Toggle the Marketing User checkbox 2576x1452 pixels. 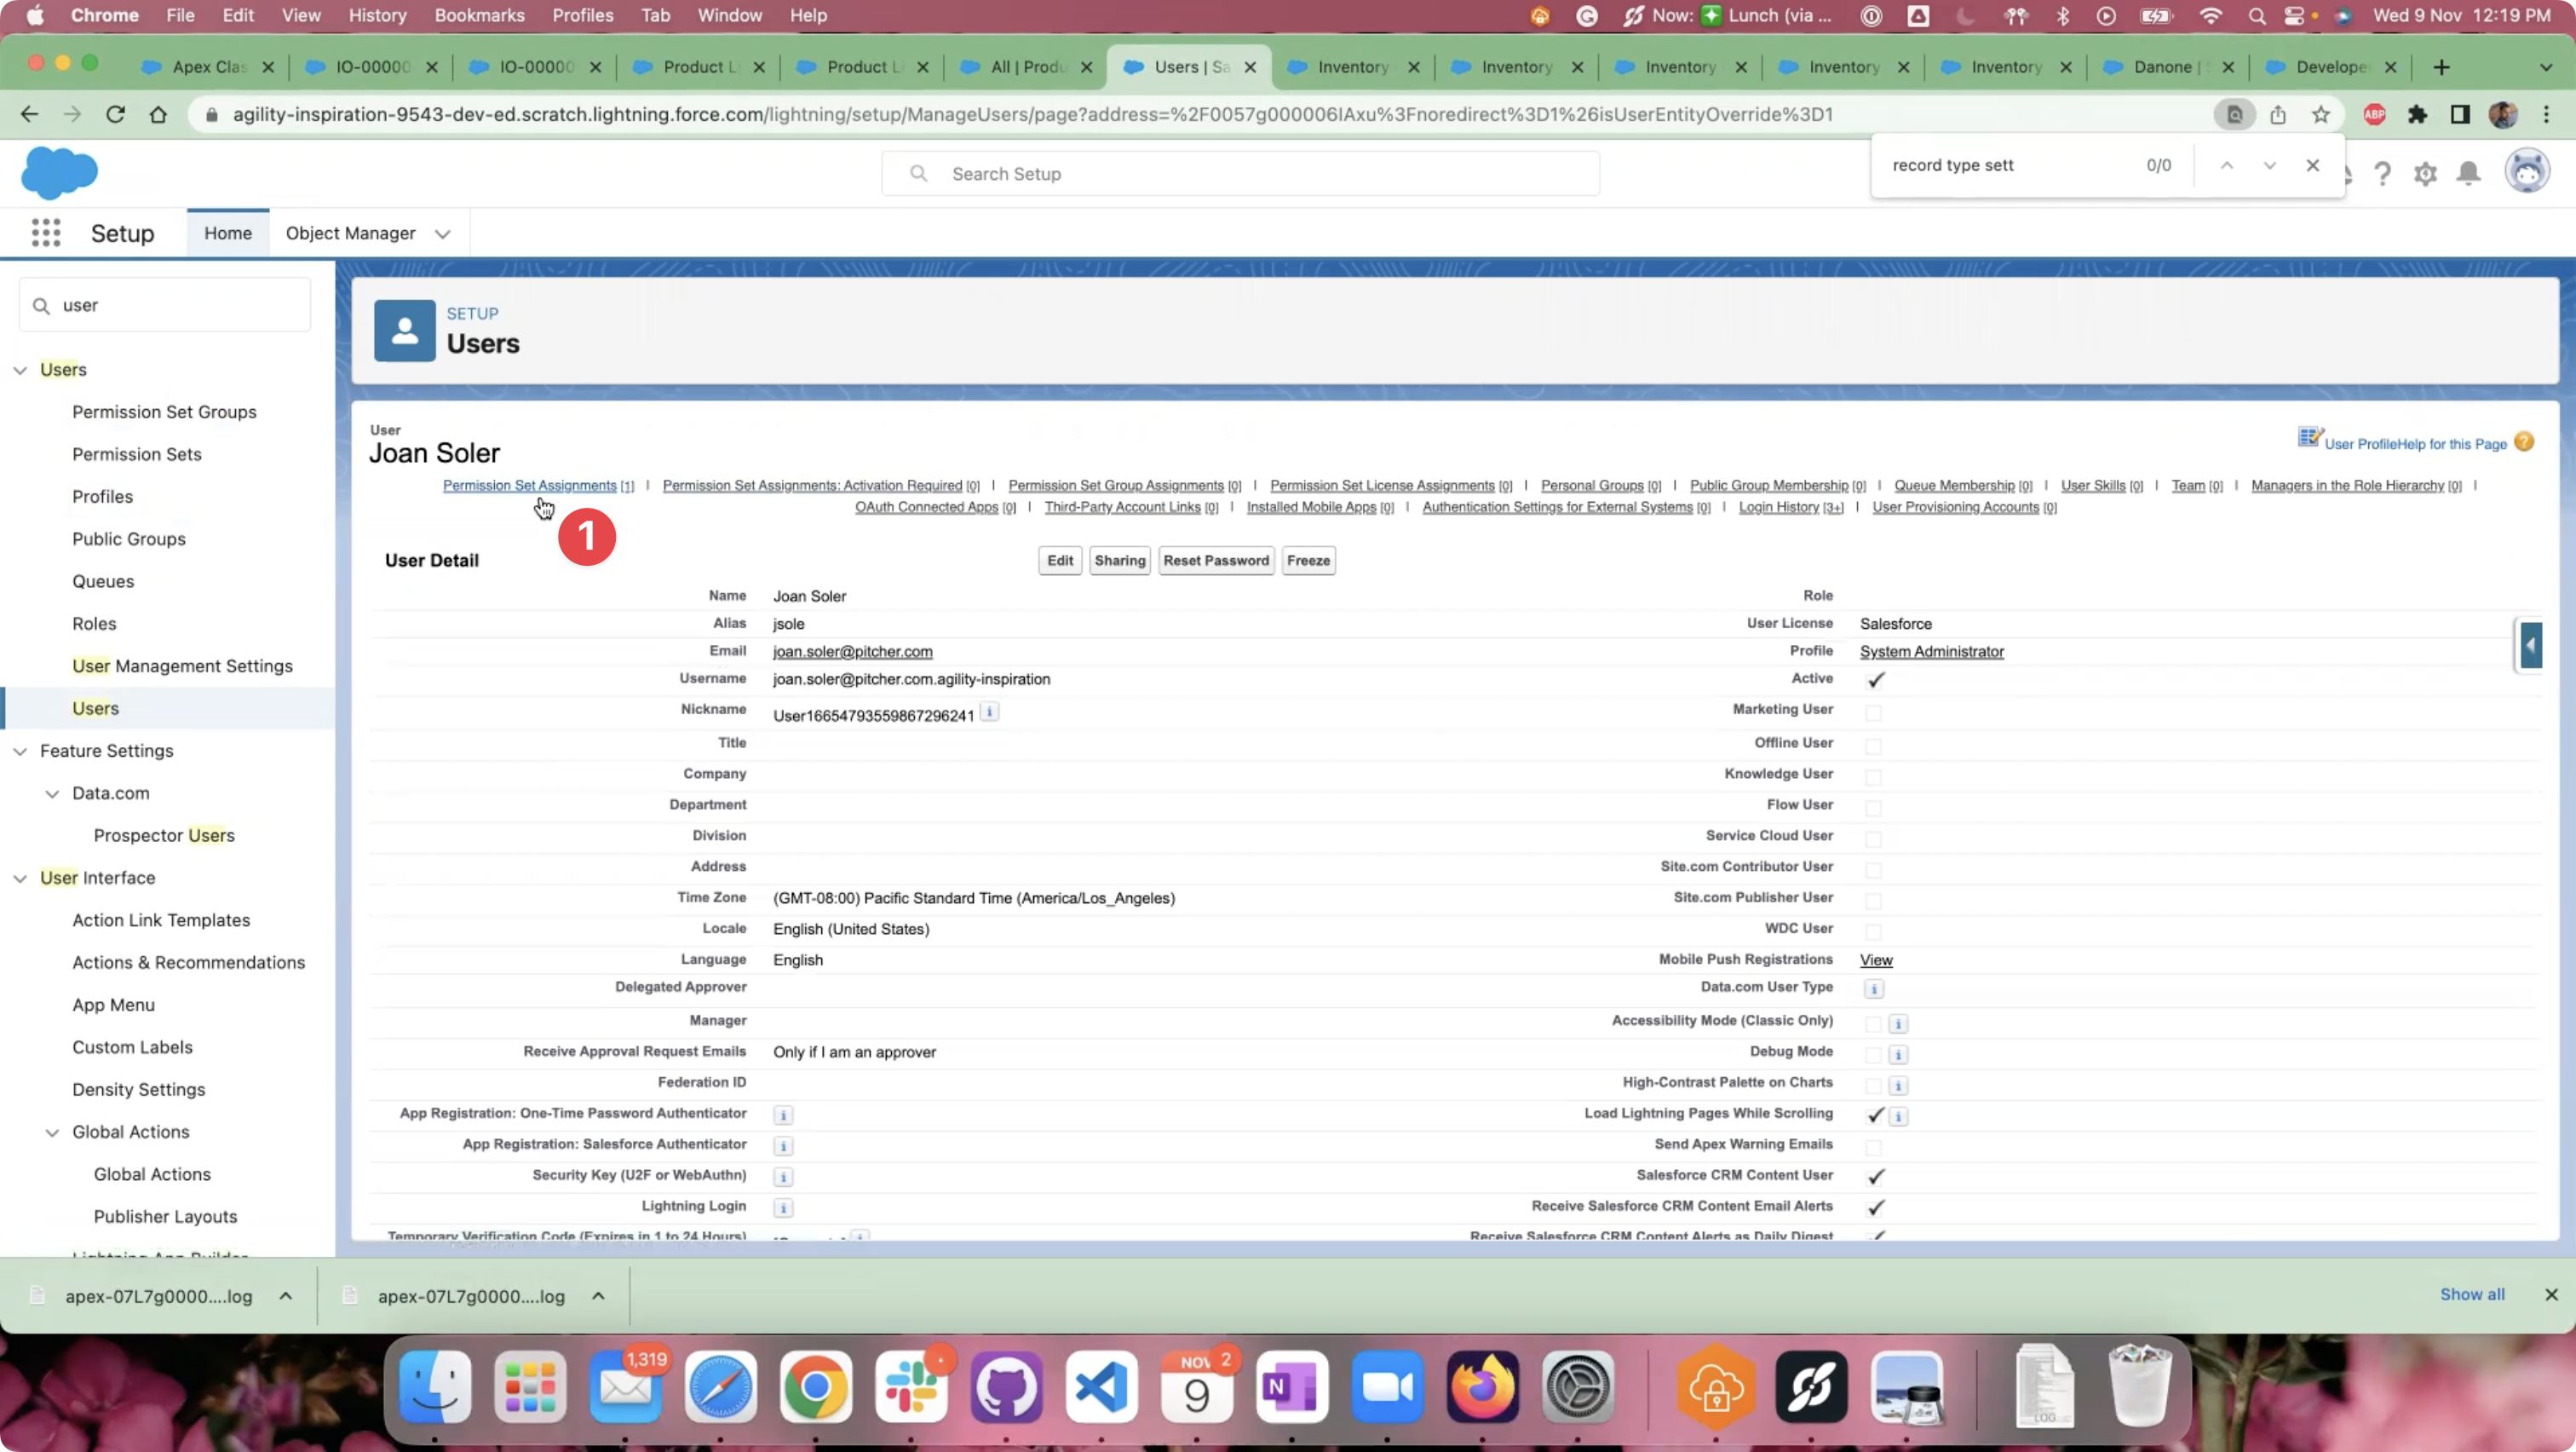point(1873,713)
